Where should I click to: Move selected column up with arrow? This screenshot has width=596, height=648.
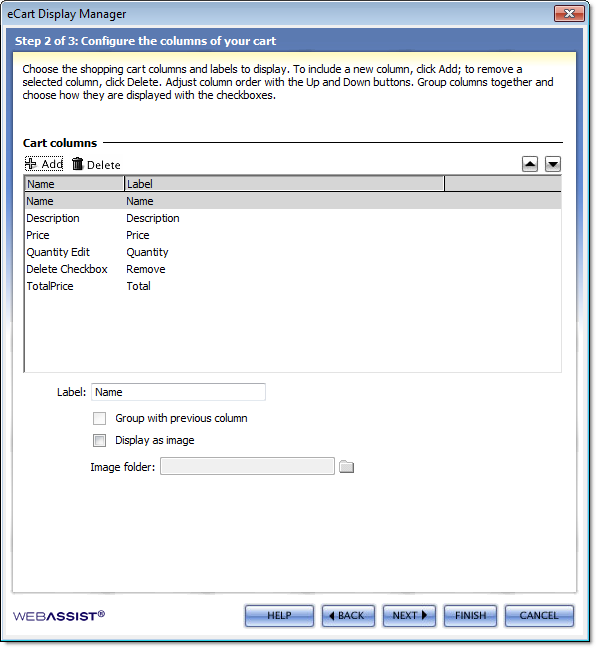529,164
